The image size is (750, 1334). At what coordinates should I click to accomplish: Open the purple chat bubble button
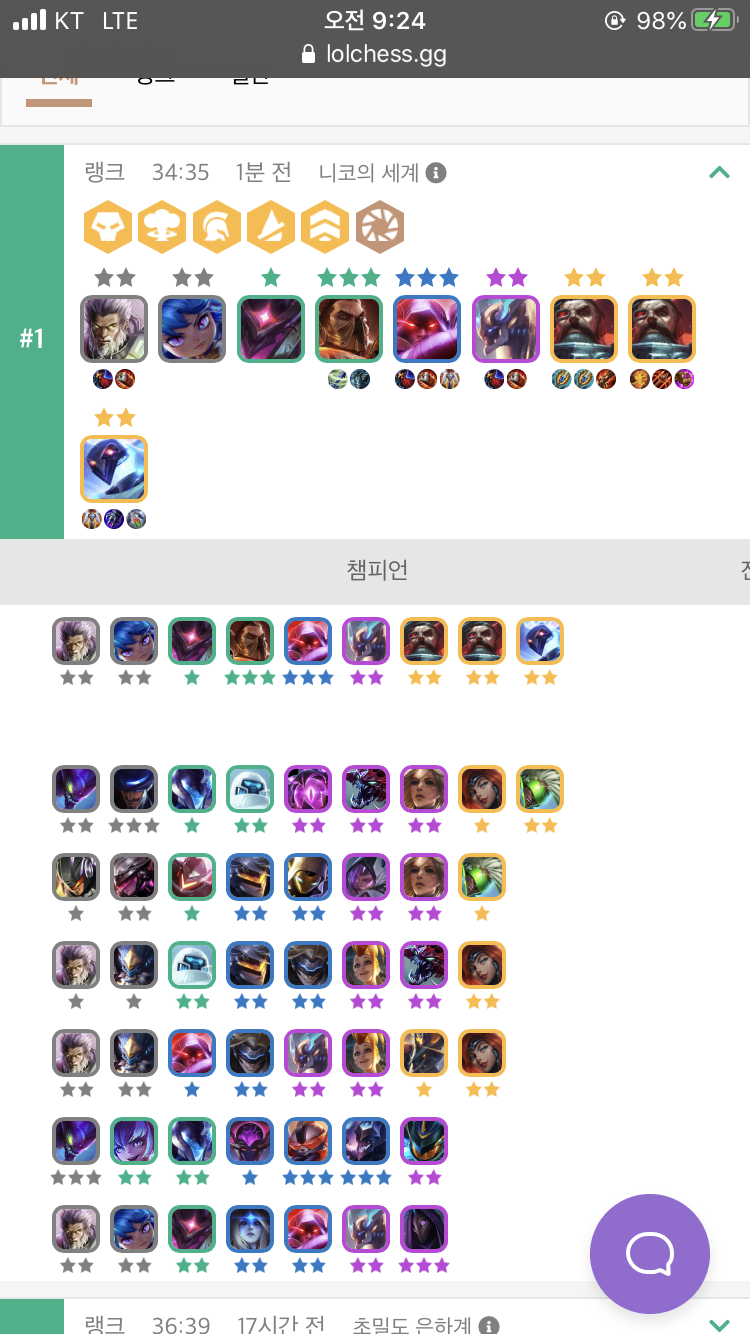point(650,1254)
